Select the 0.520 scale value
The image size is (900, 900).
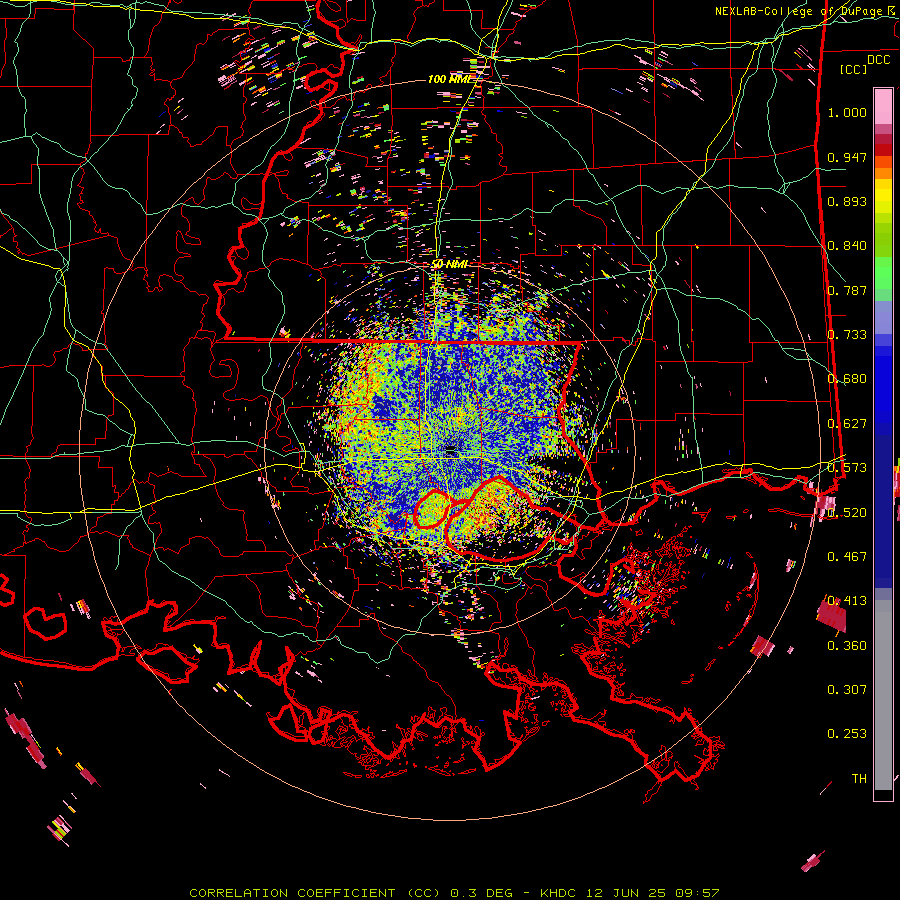(847, 512)
